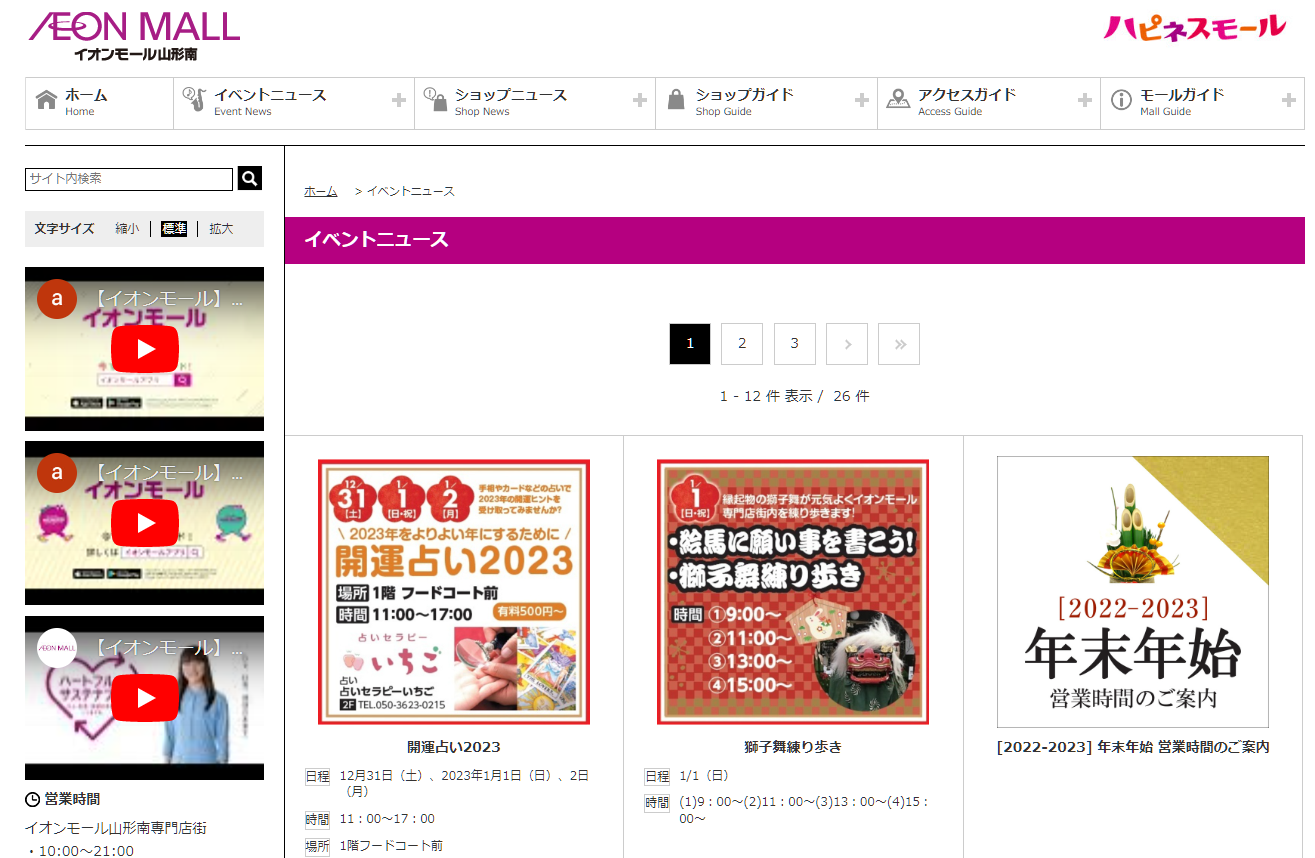1315x858 pixels.
Task: Click the search magnifier icon button
Action: pos(249,178)
